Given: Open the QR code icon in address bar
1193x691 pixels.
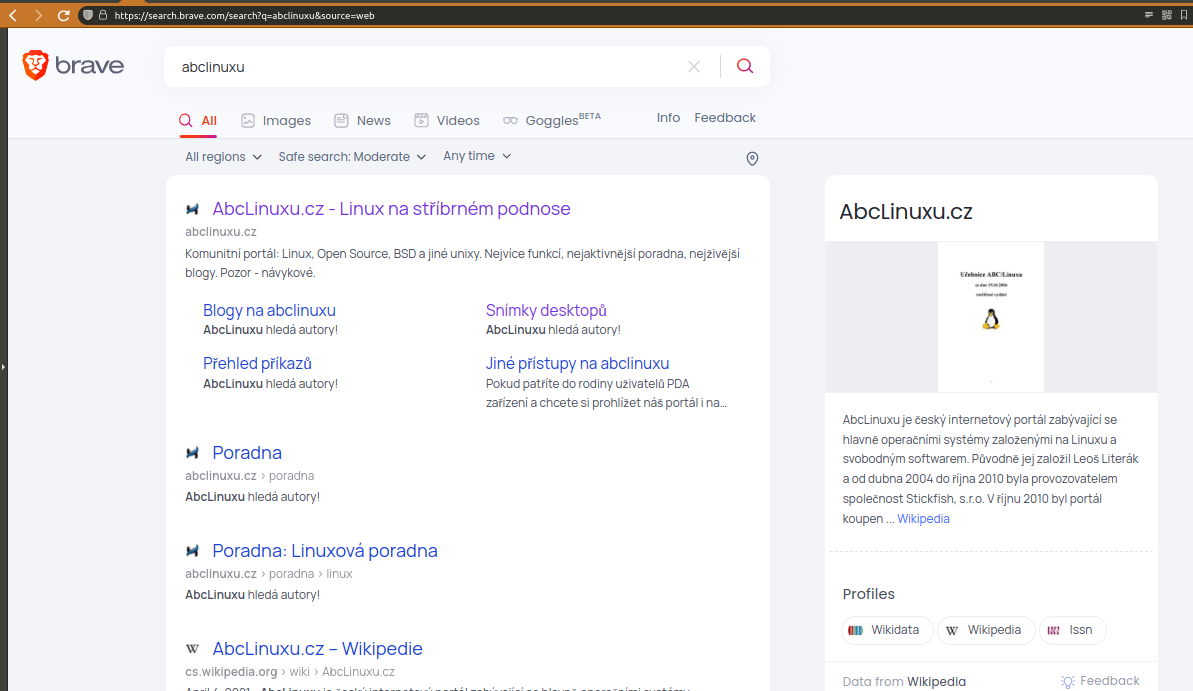Looking at the screenshot, I should click(1166, 15).
